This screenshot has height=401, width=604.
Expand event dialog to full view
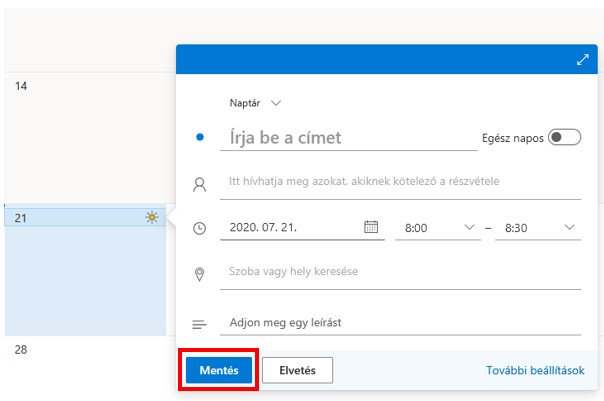point(582,60)
